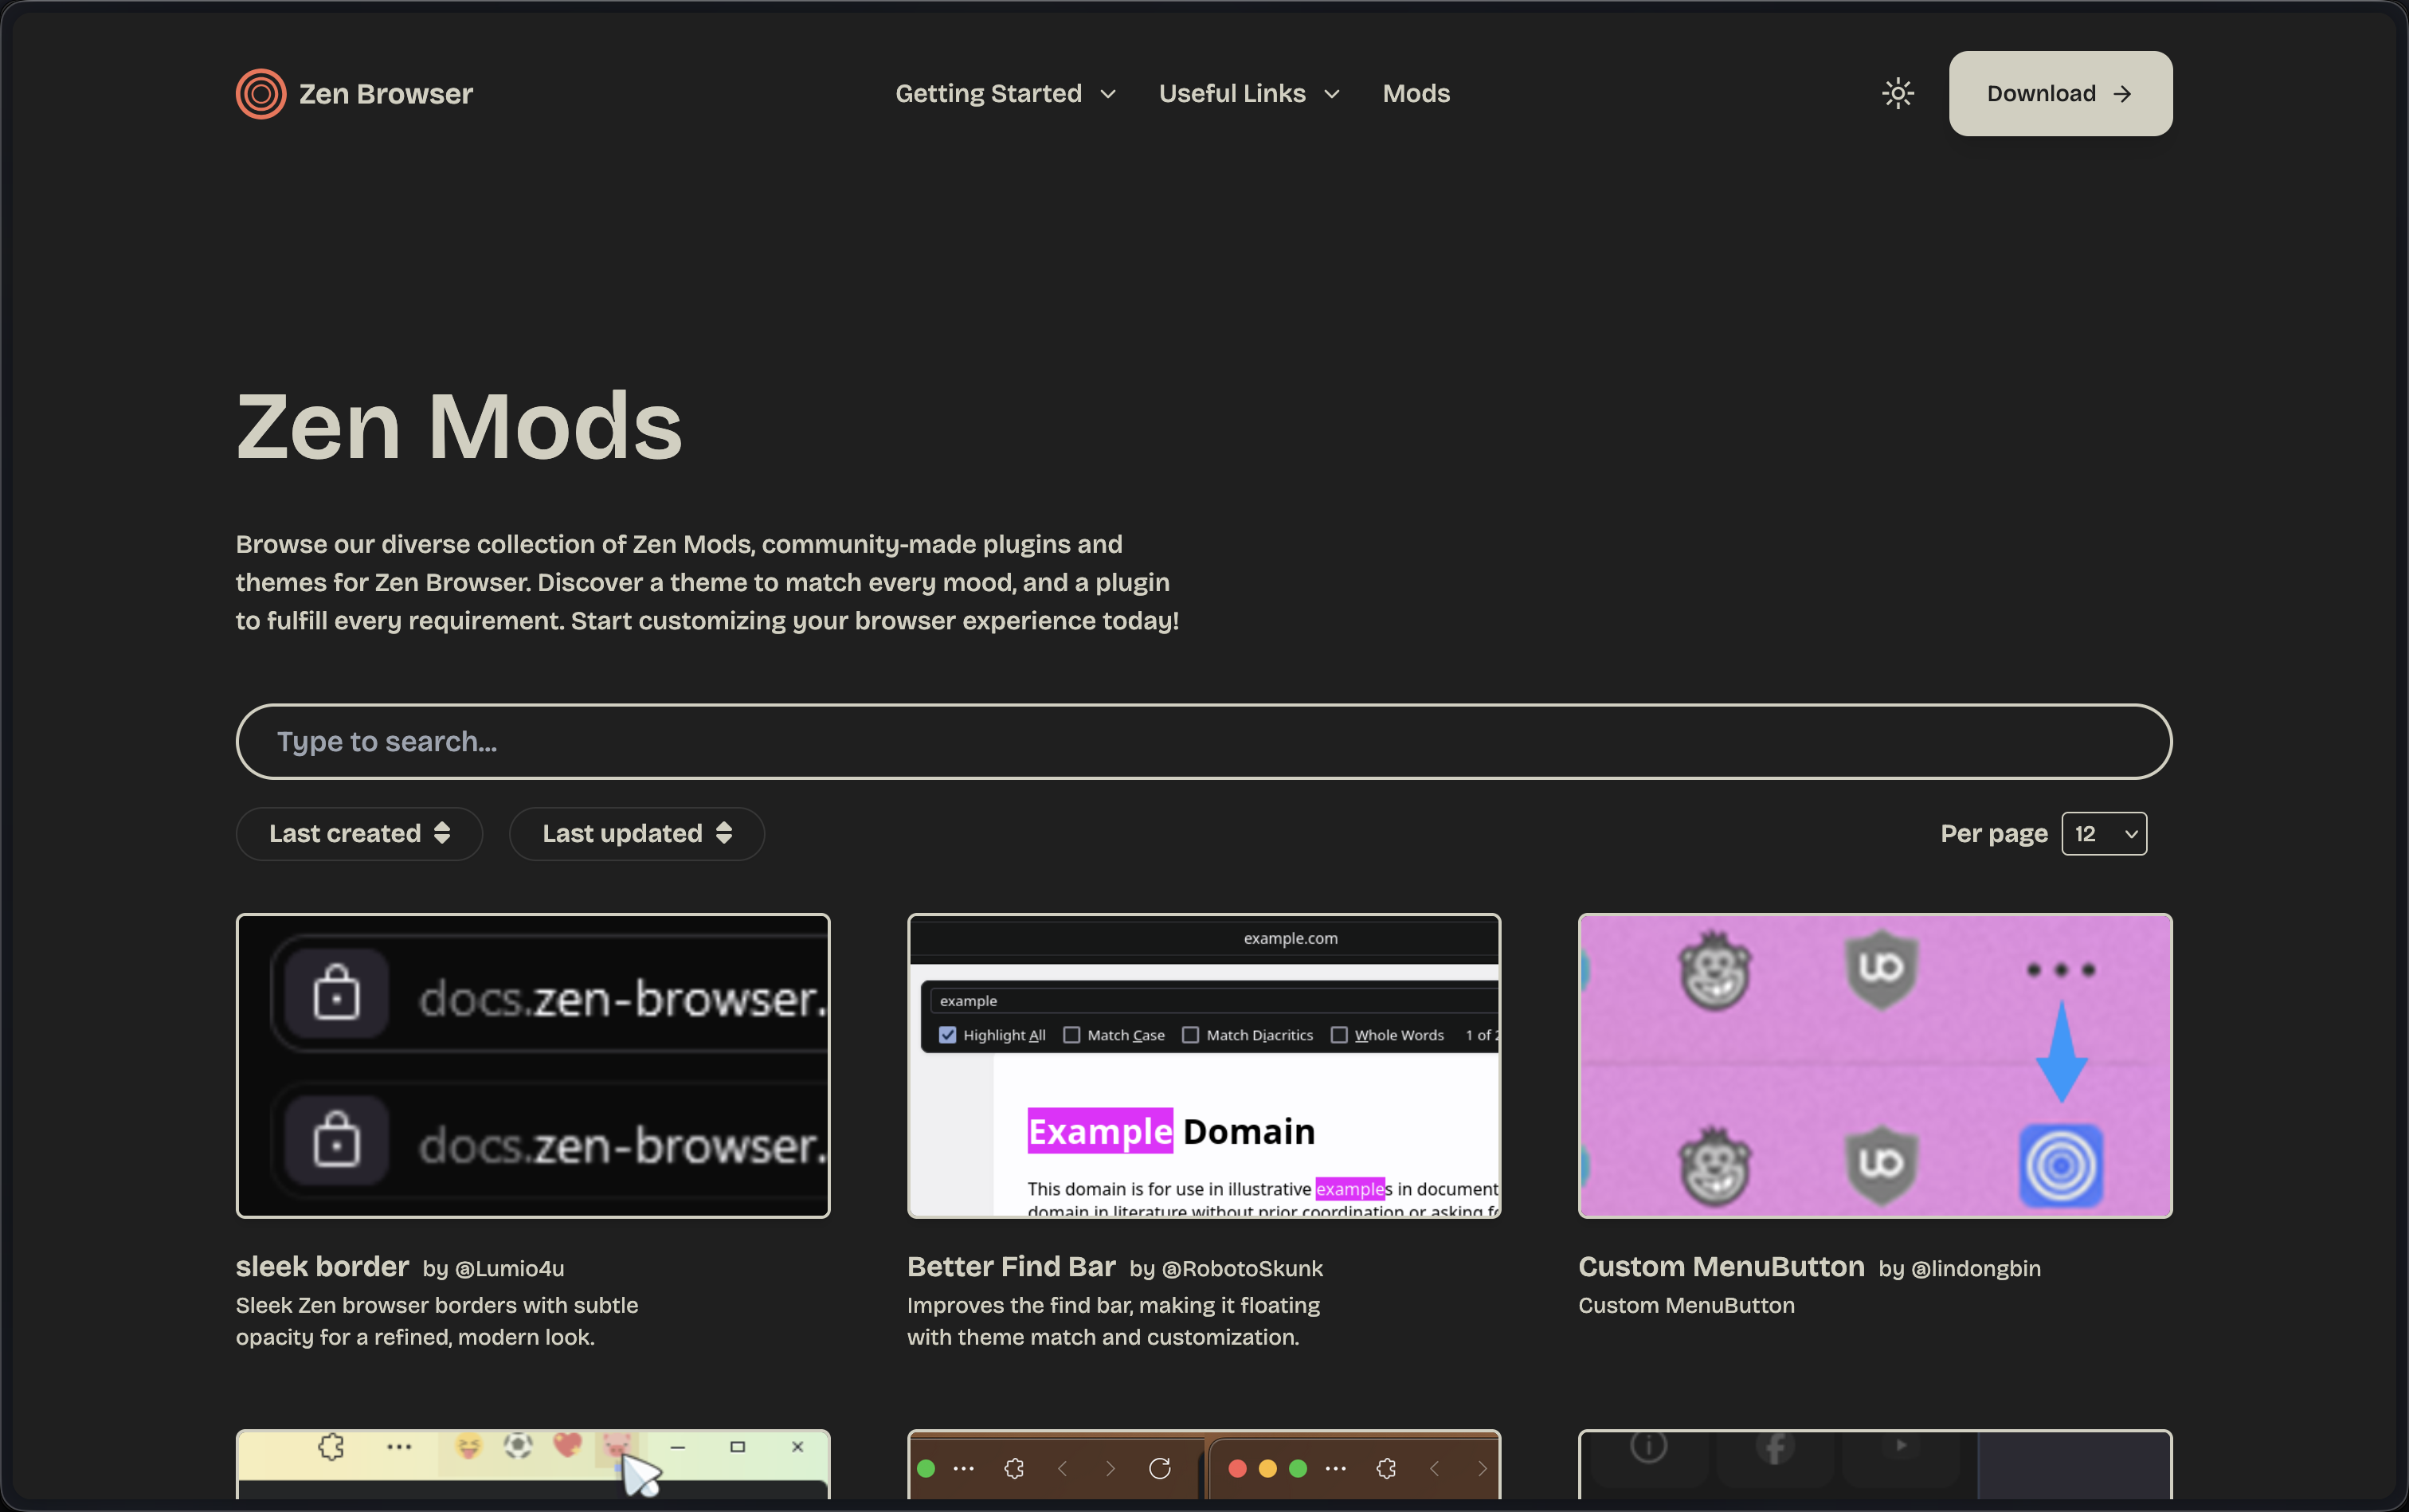Click the Type to search field
The height and width of the screenshot is (1512, 2409).
pyautogui.click(x=1201, y=741)
